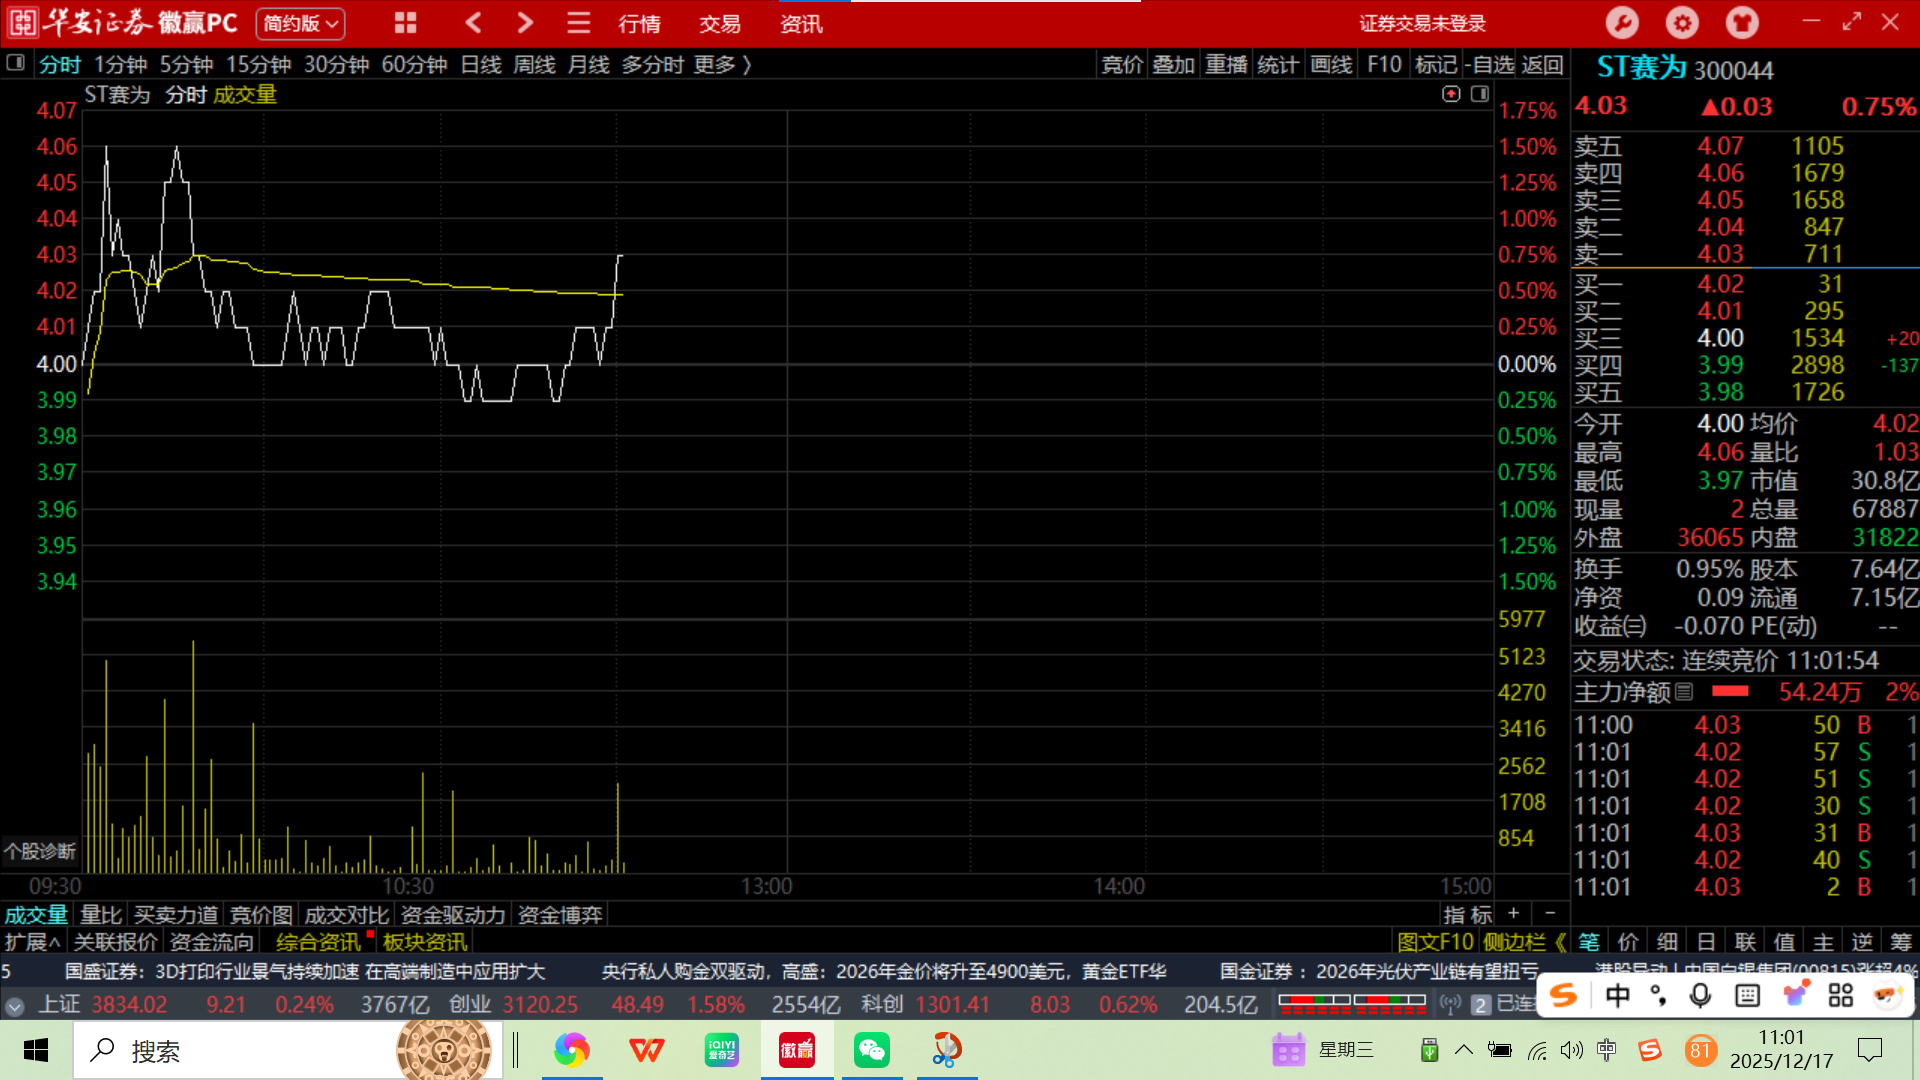Toggle the left panel icon beside 分时

click(15, 64)
